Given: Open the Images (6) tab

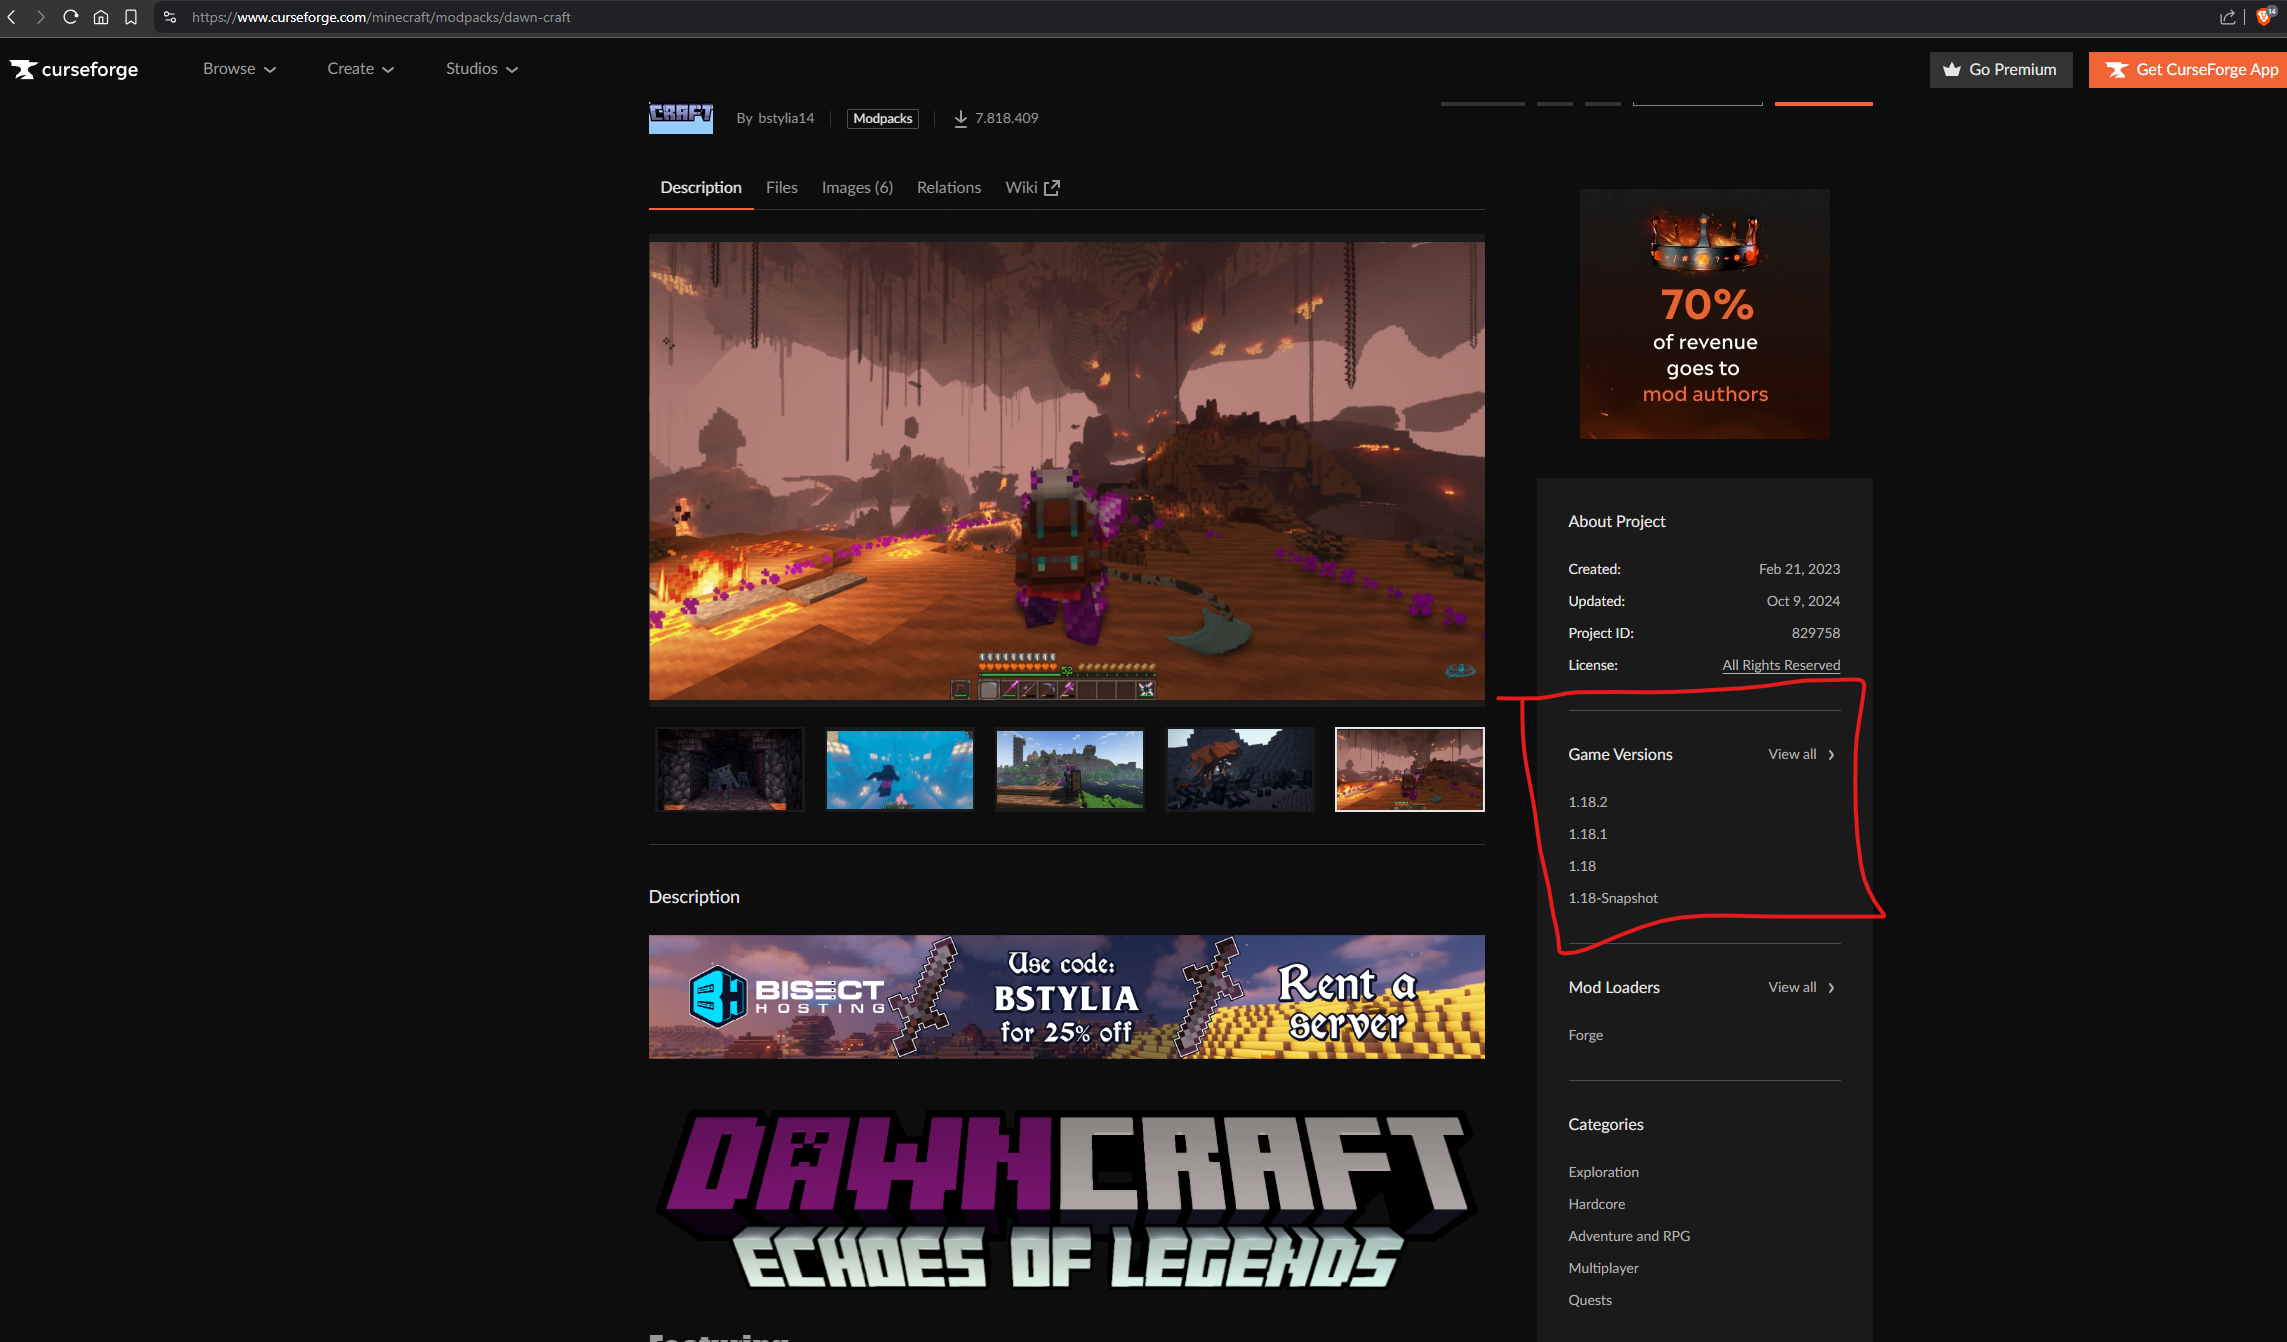Looking at the screenshot, I should (x=856, y=187).
